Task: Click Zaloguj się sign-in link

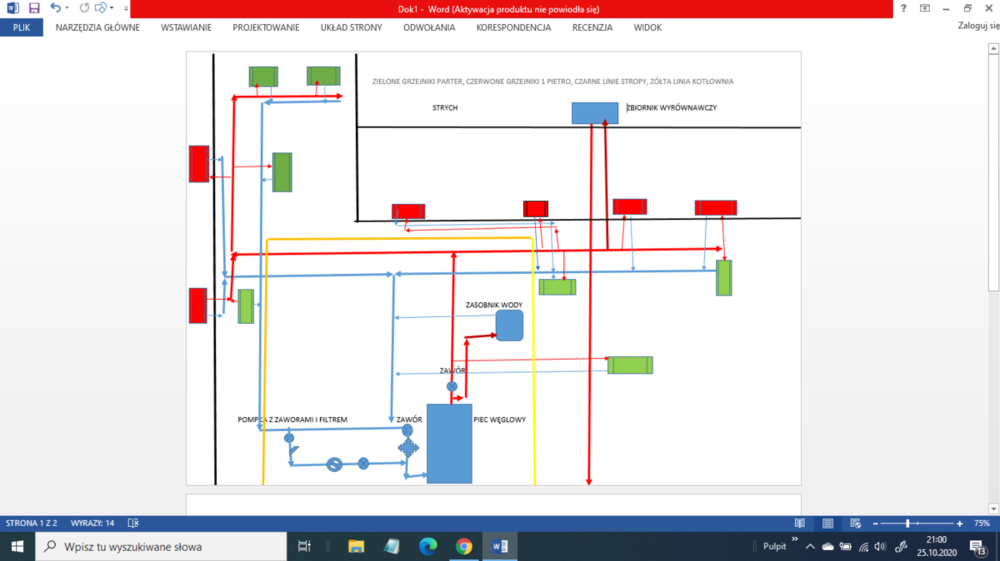Action: (976, 27)
